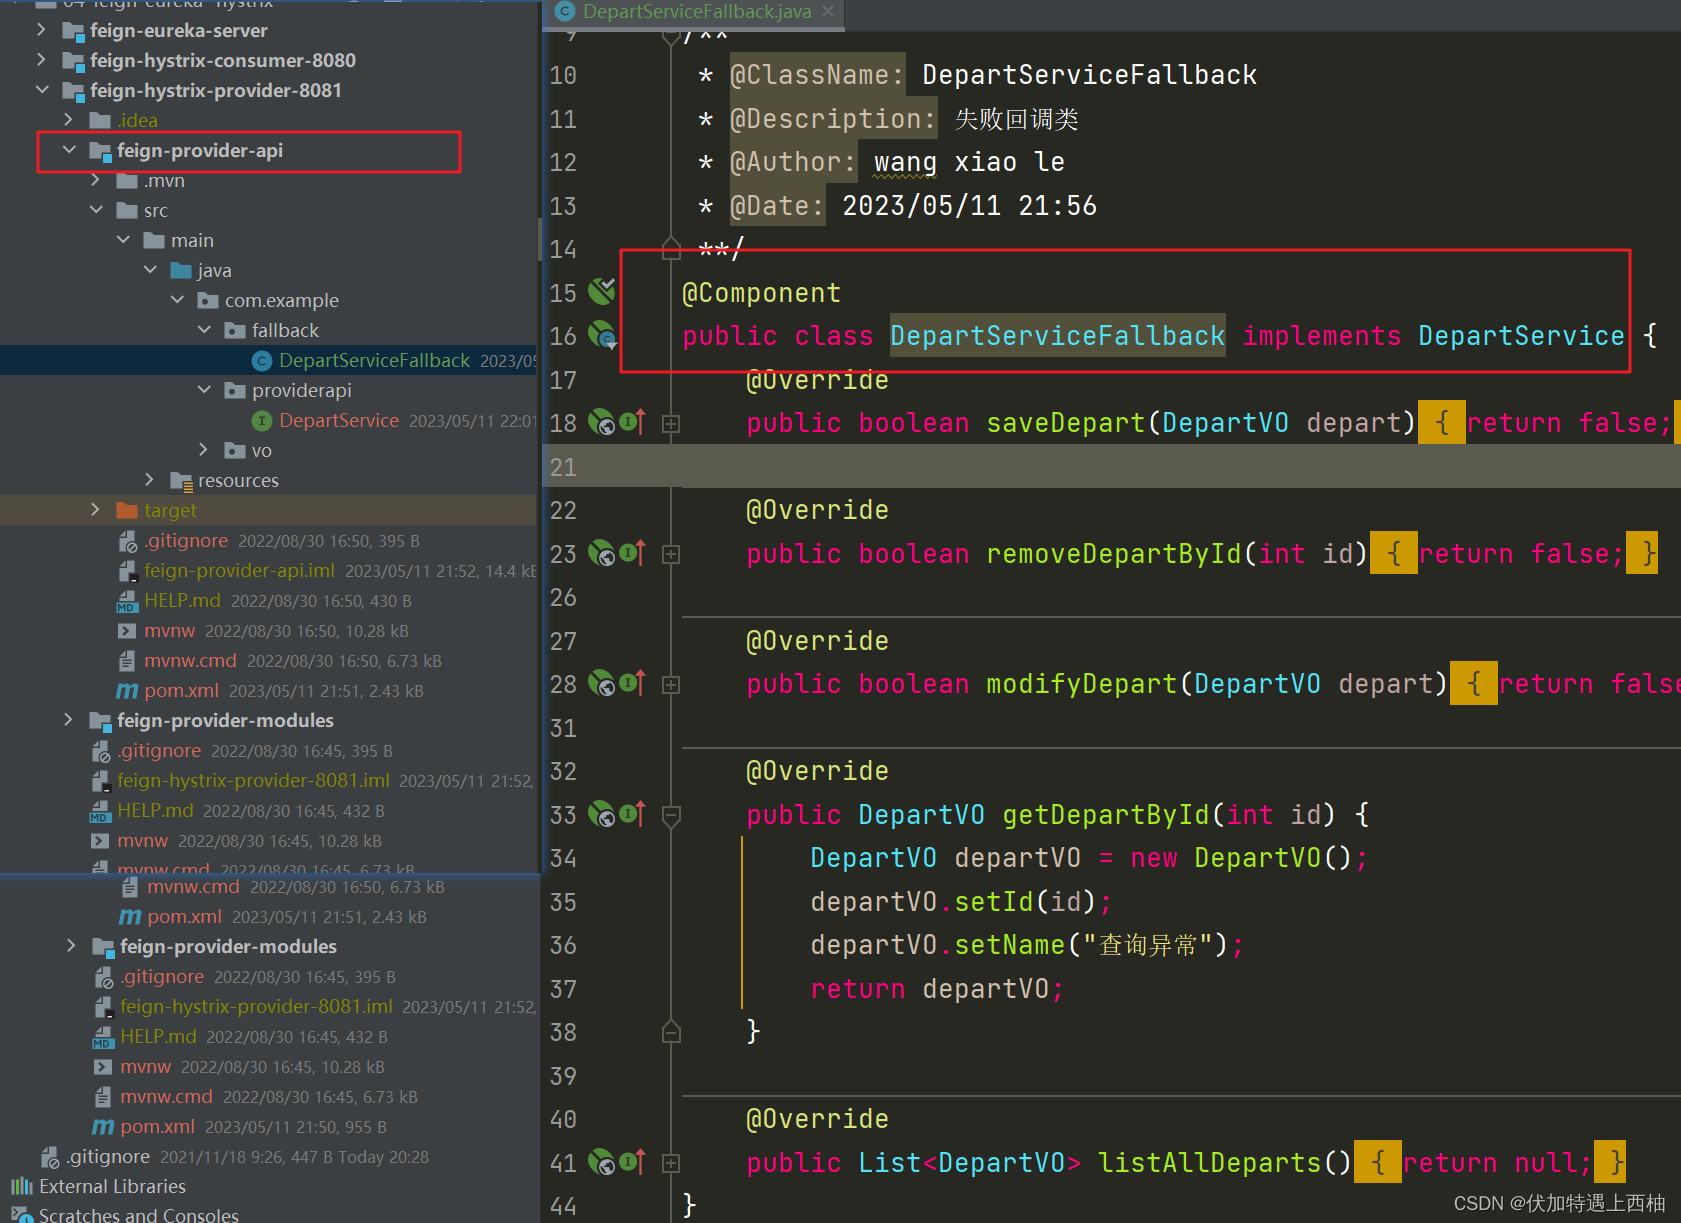Click the first HELP.md markdown file icon

click(x=126, y=601)
